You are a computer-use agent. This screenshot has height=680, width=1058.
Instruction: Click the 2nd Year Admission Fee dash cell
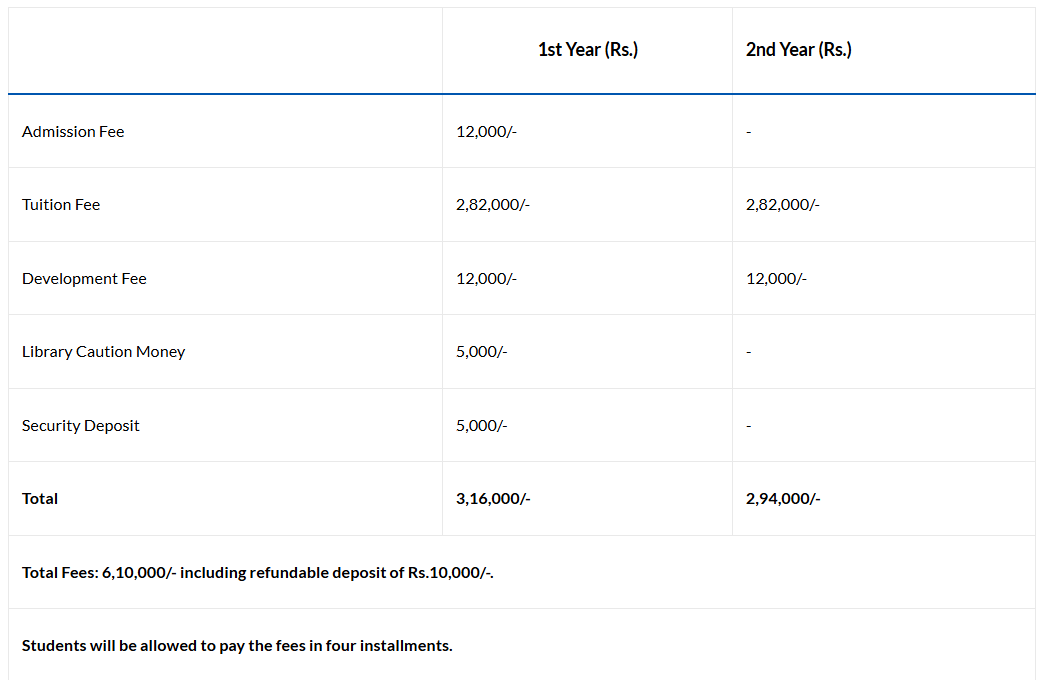(749, 132)
